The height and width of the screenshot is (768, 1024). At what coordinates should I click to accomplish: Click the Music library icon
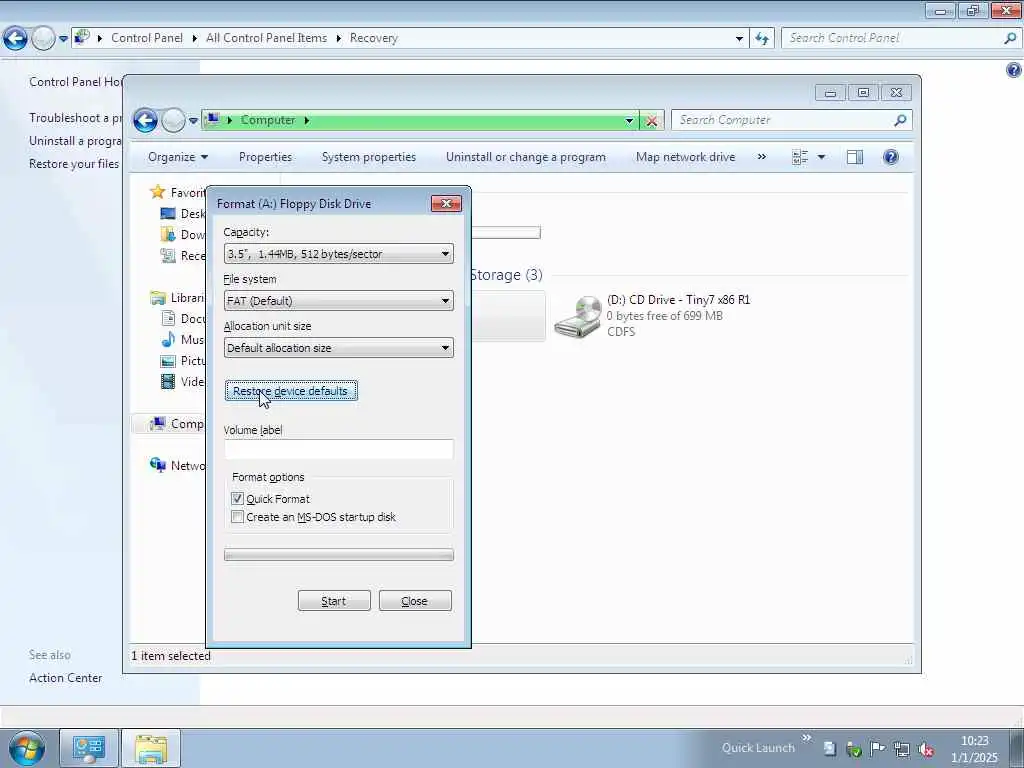168,340
